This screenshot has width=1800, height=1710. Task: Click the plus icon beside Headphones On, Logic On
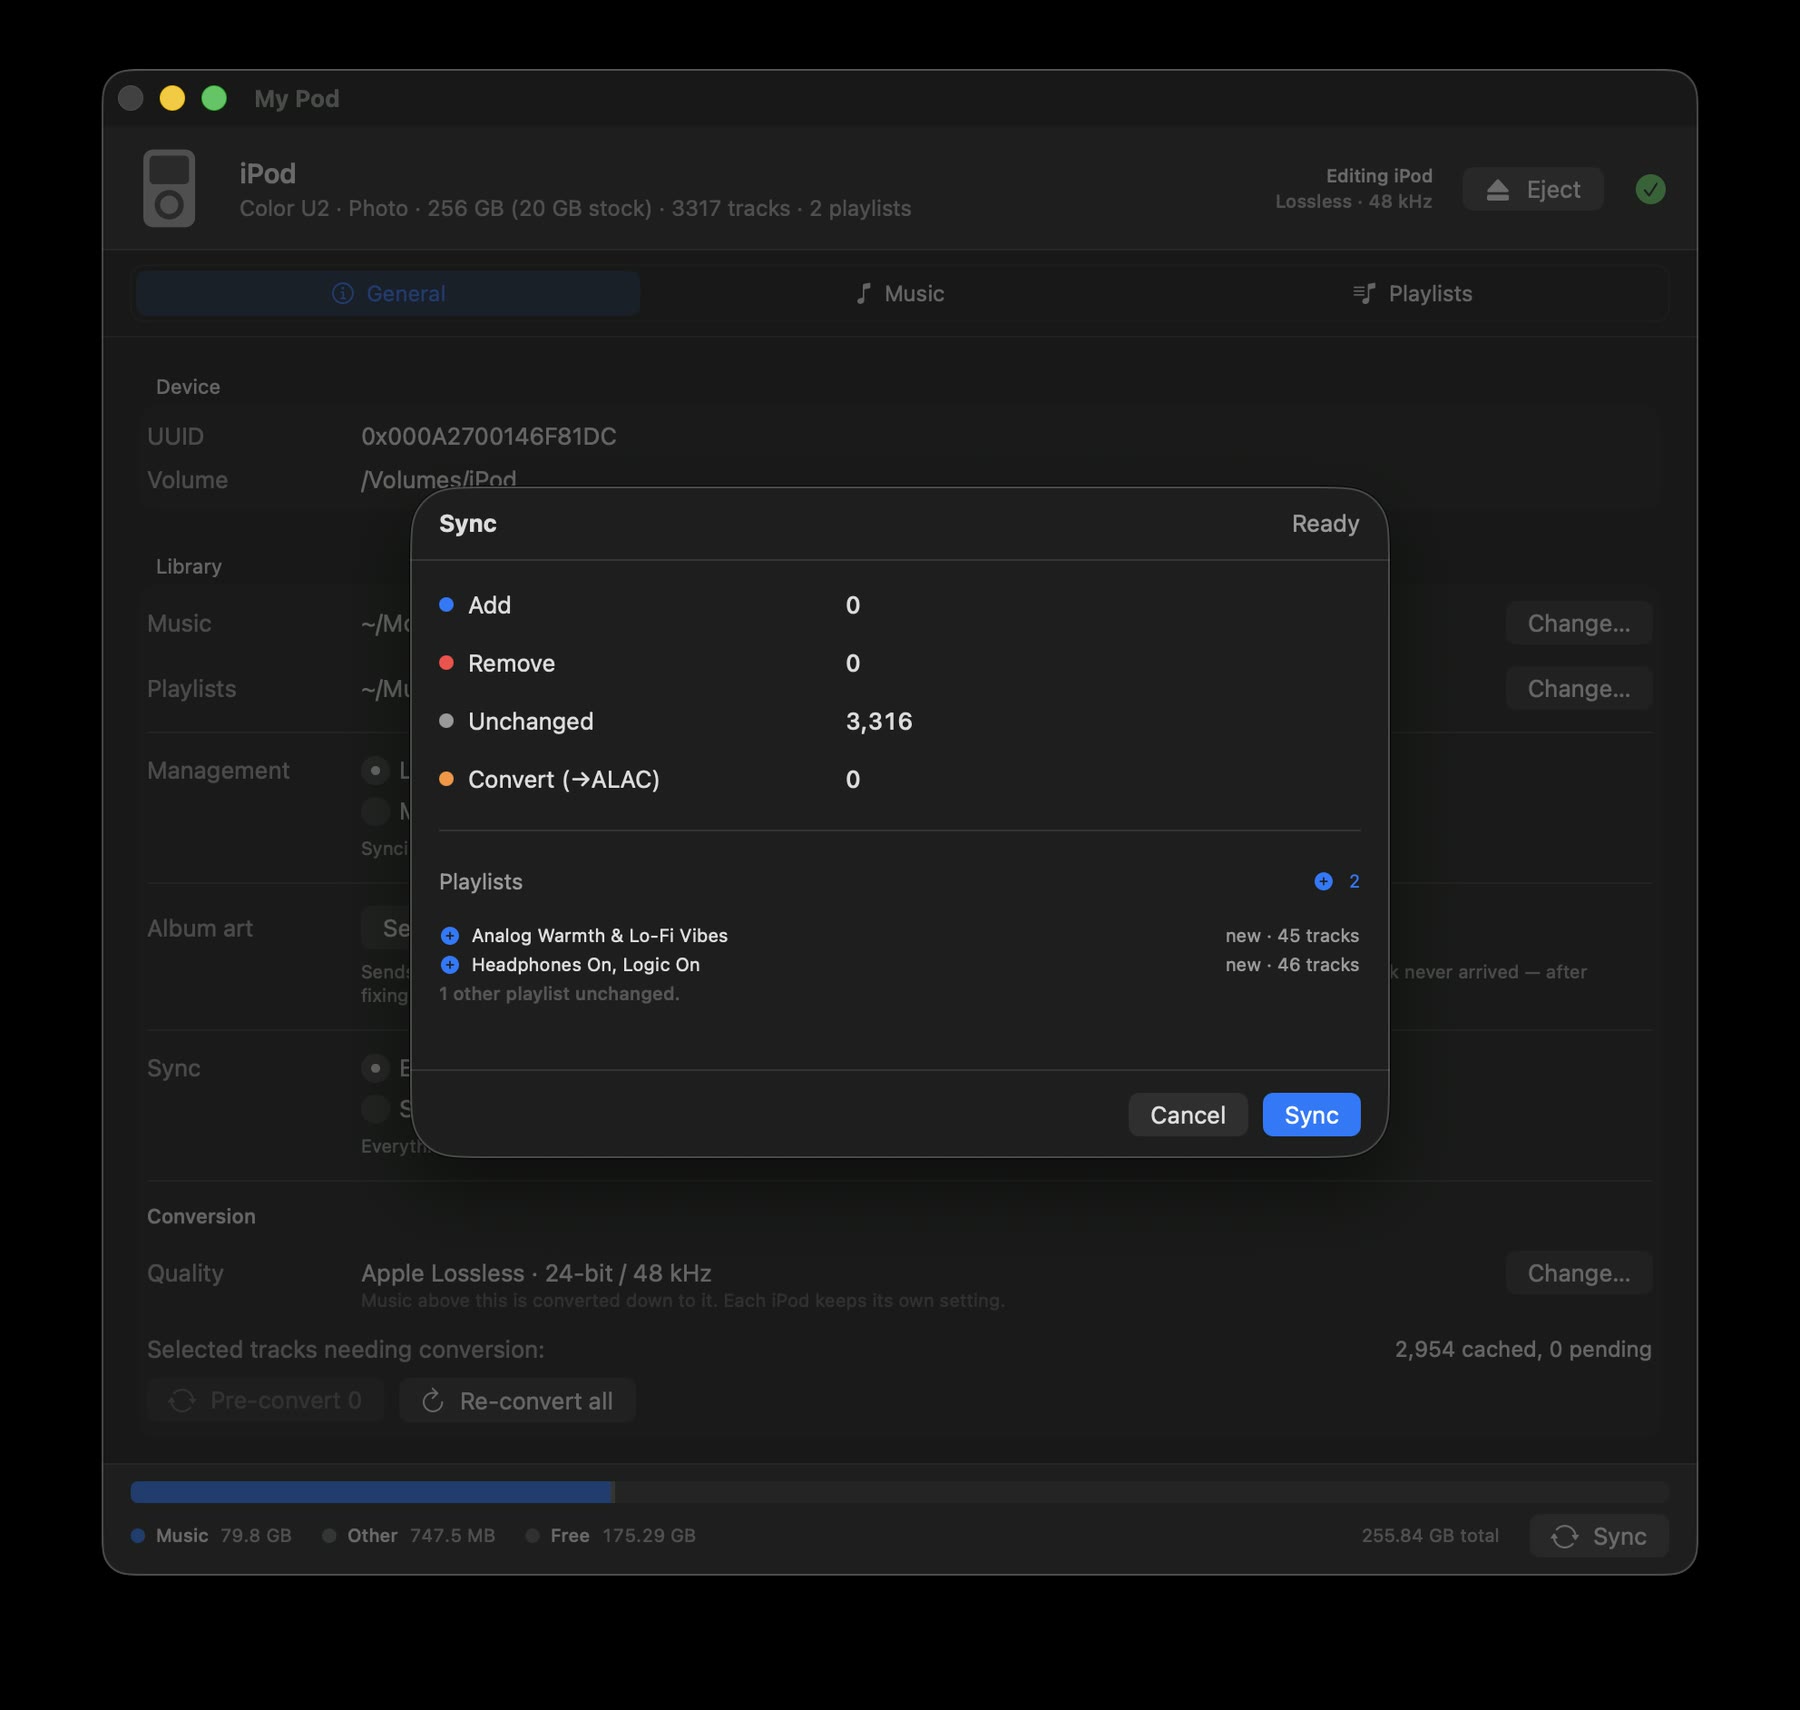point(450,965)
